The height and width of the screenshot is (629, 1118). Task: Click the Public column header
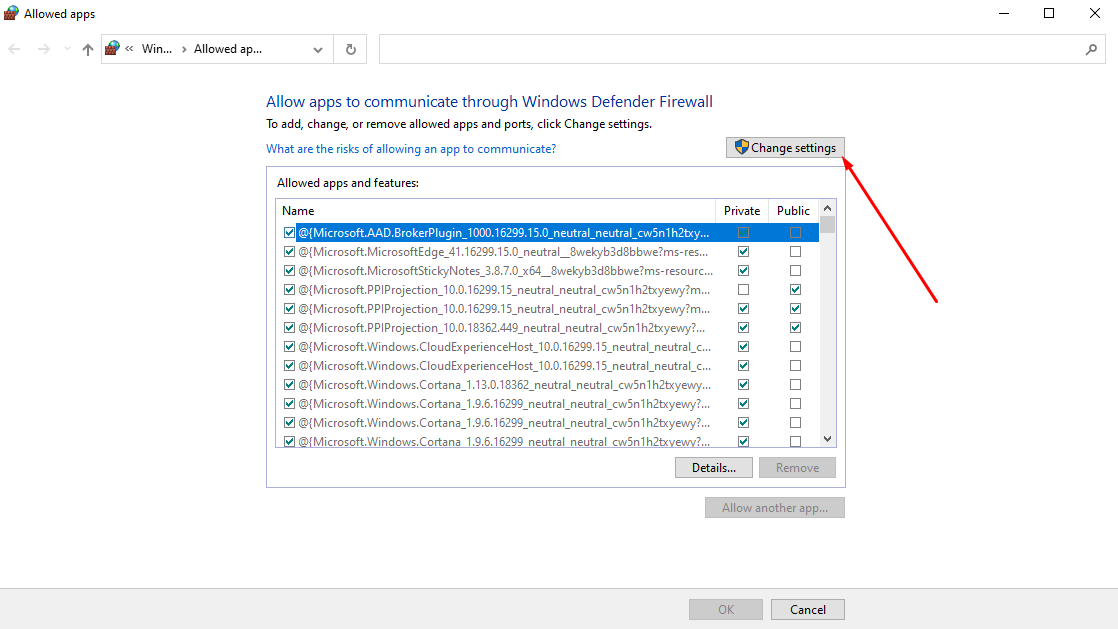pyautogui.click(x=794, y=210)
